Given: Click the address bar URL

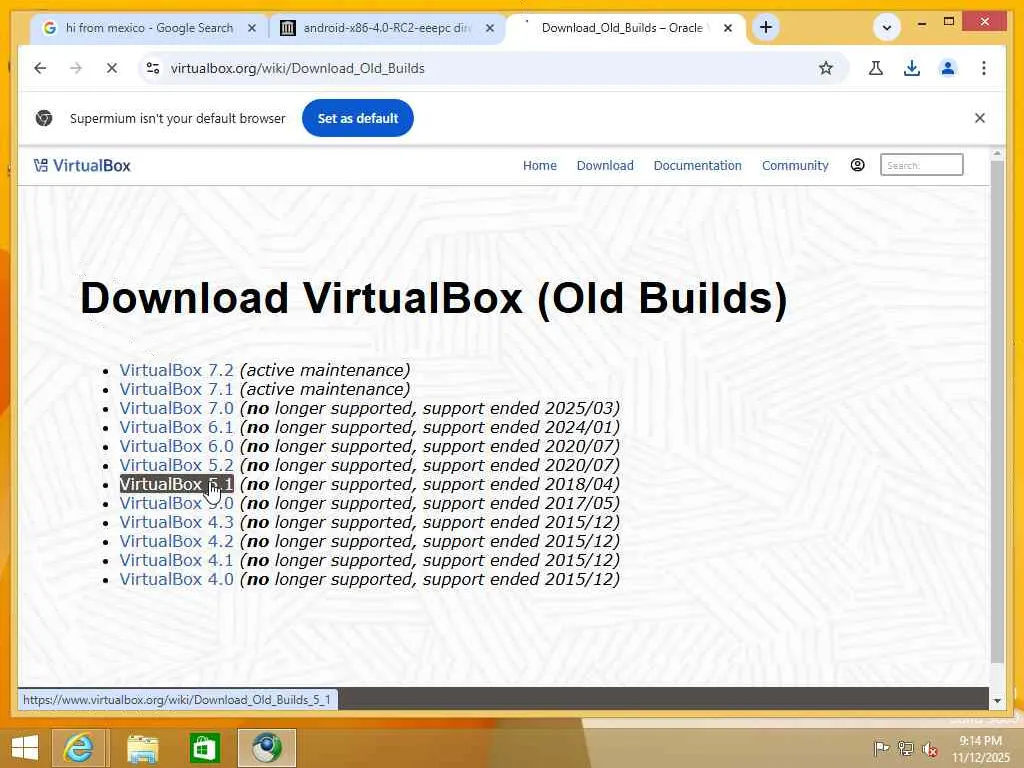Looking at the screenshot, I should coord(297,68).
